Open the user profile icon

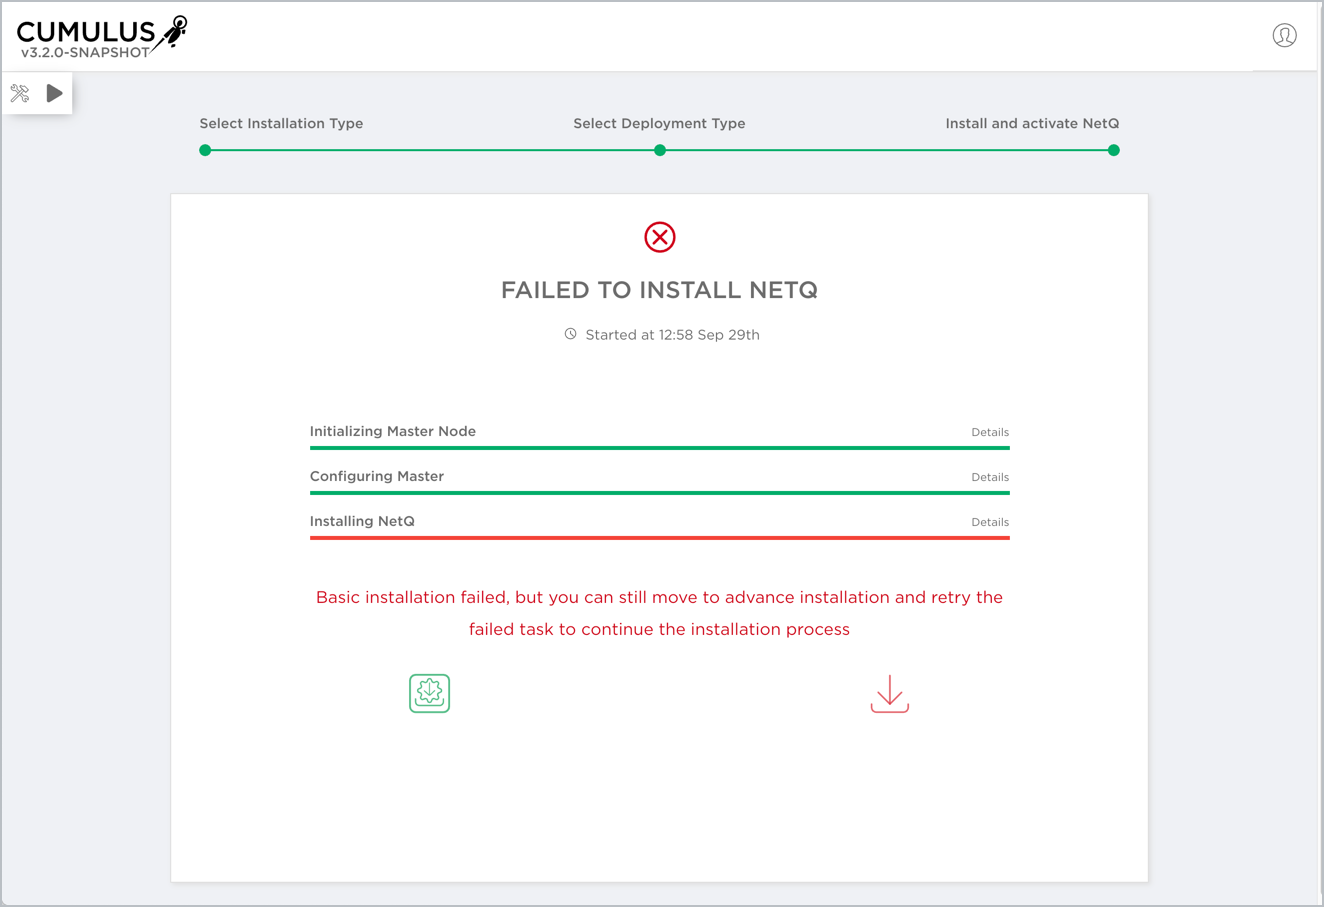pos(1284,36)
